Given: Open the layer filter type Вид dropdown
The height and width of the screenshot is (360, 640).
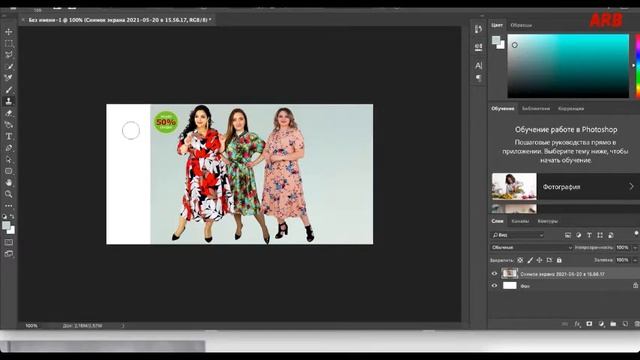Looking at the screenshot, I should pyautogui.click(x=518, y=235).
